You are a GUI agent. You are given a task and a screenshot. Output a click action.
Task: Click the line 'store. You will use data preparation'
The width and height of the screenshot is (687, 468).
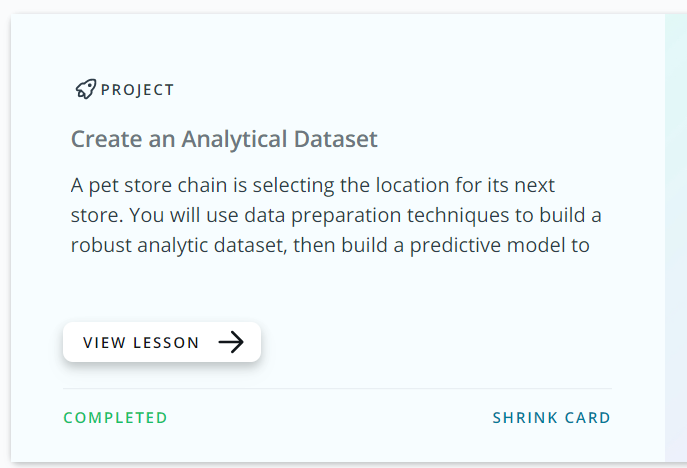[x=335, y=215]
